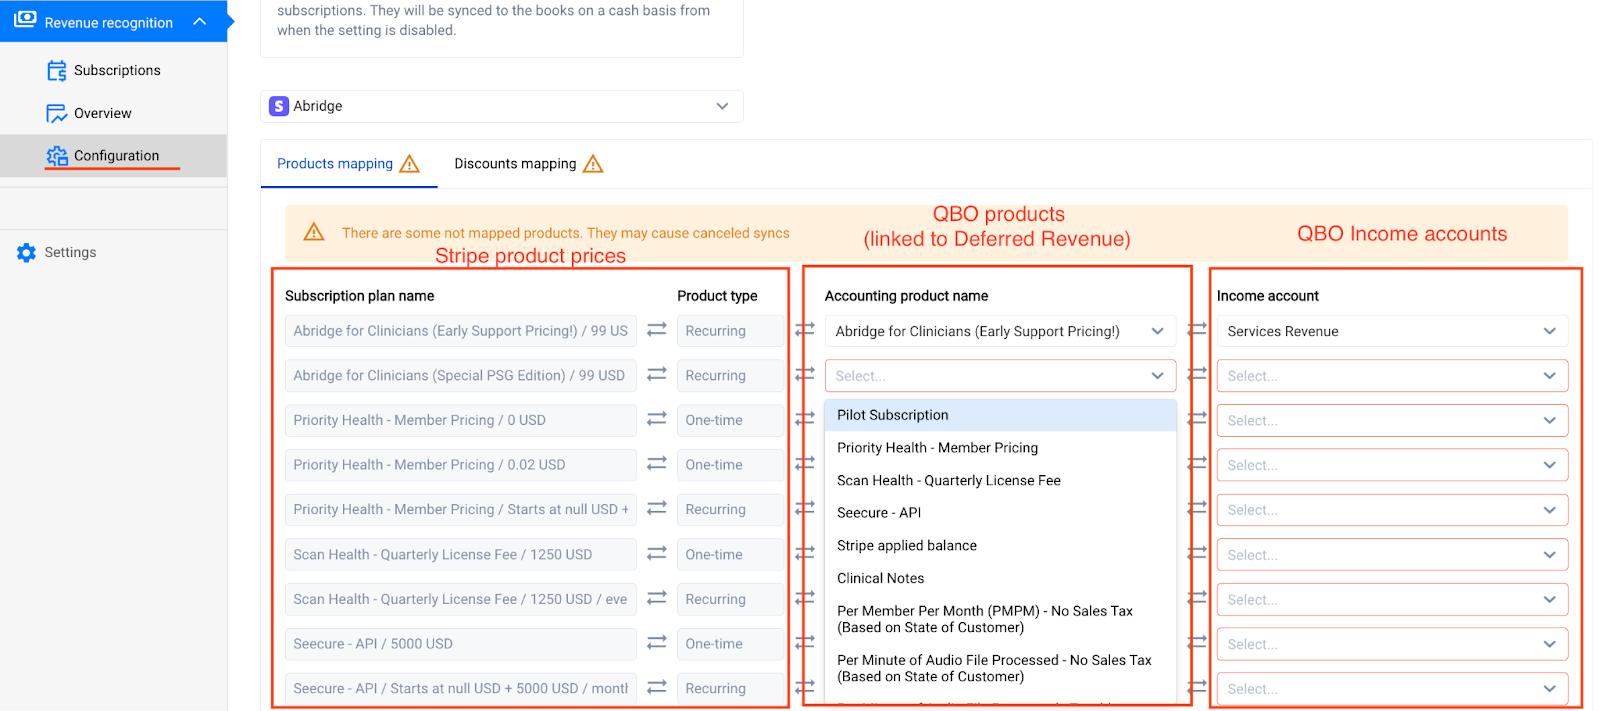
Task: Click the Stripe logo icon beside Abridge
Action: [279, 106]
